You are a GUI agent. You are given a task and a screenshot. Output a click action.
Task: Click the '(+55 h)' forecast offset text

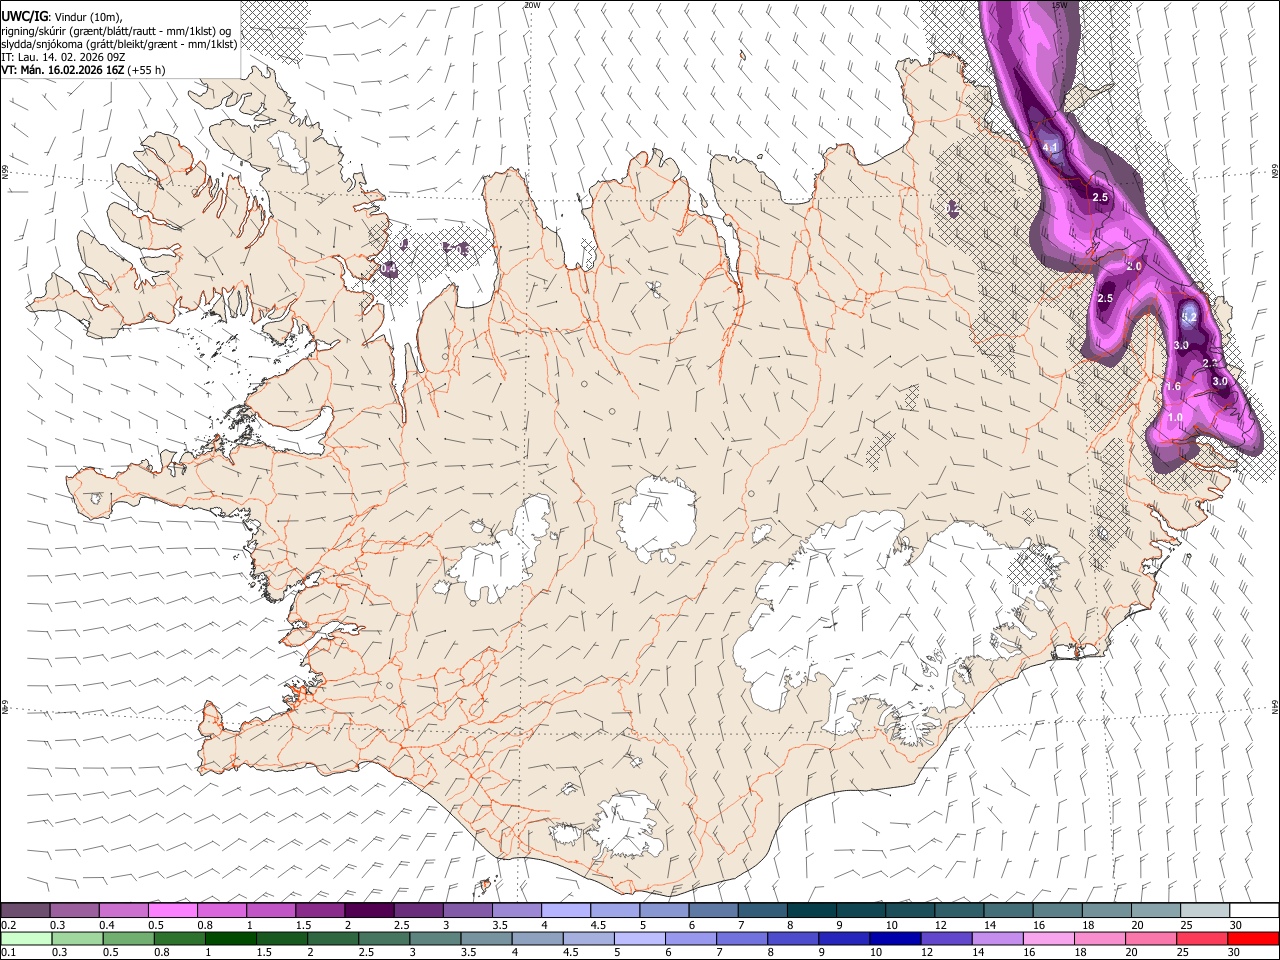pos(146,70)
